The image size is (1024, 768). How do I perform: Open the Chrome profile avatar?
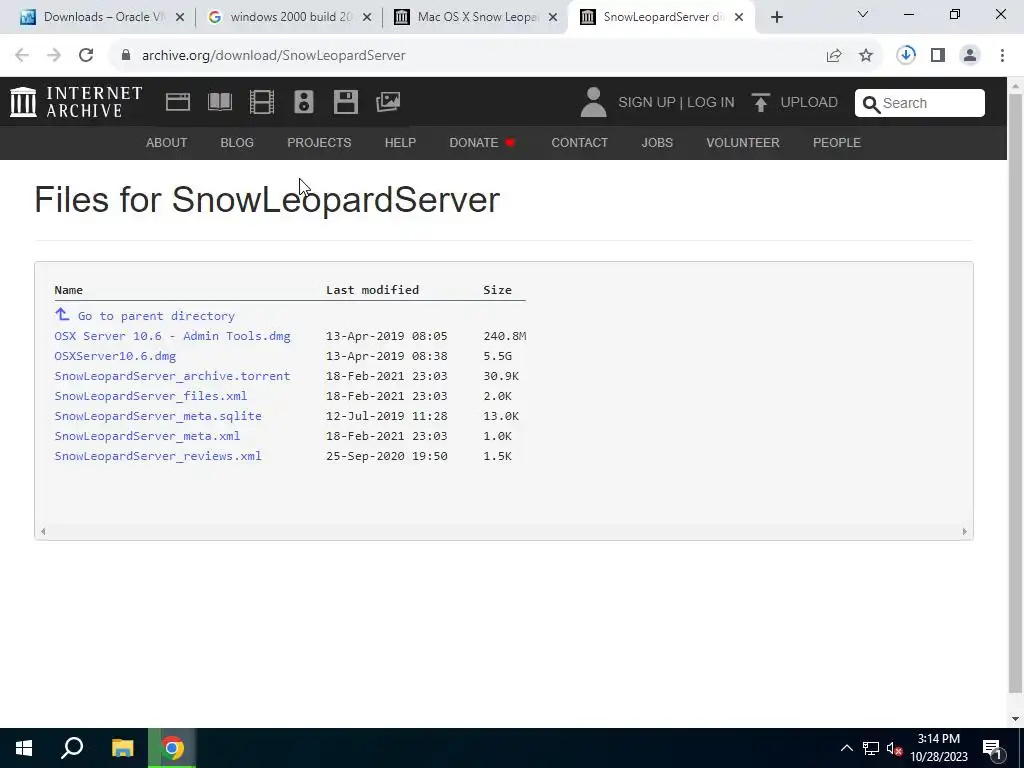click(x=970, y=56)
